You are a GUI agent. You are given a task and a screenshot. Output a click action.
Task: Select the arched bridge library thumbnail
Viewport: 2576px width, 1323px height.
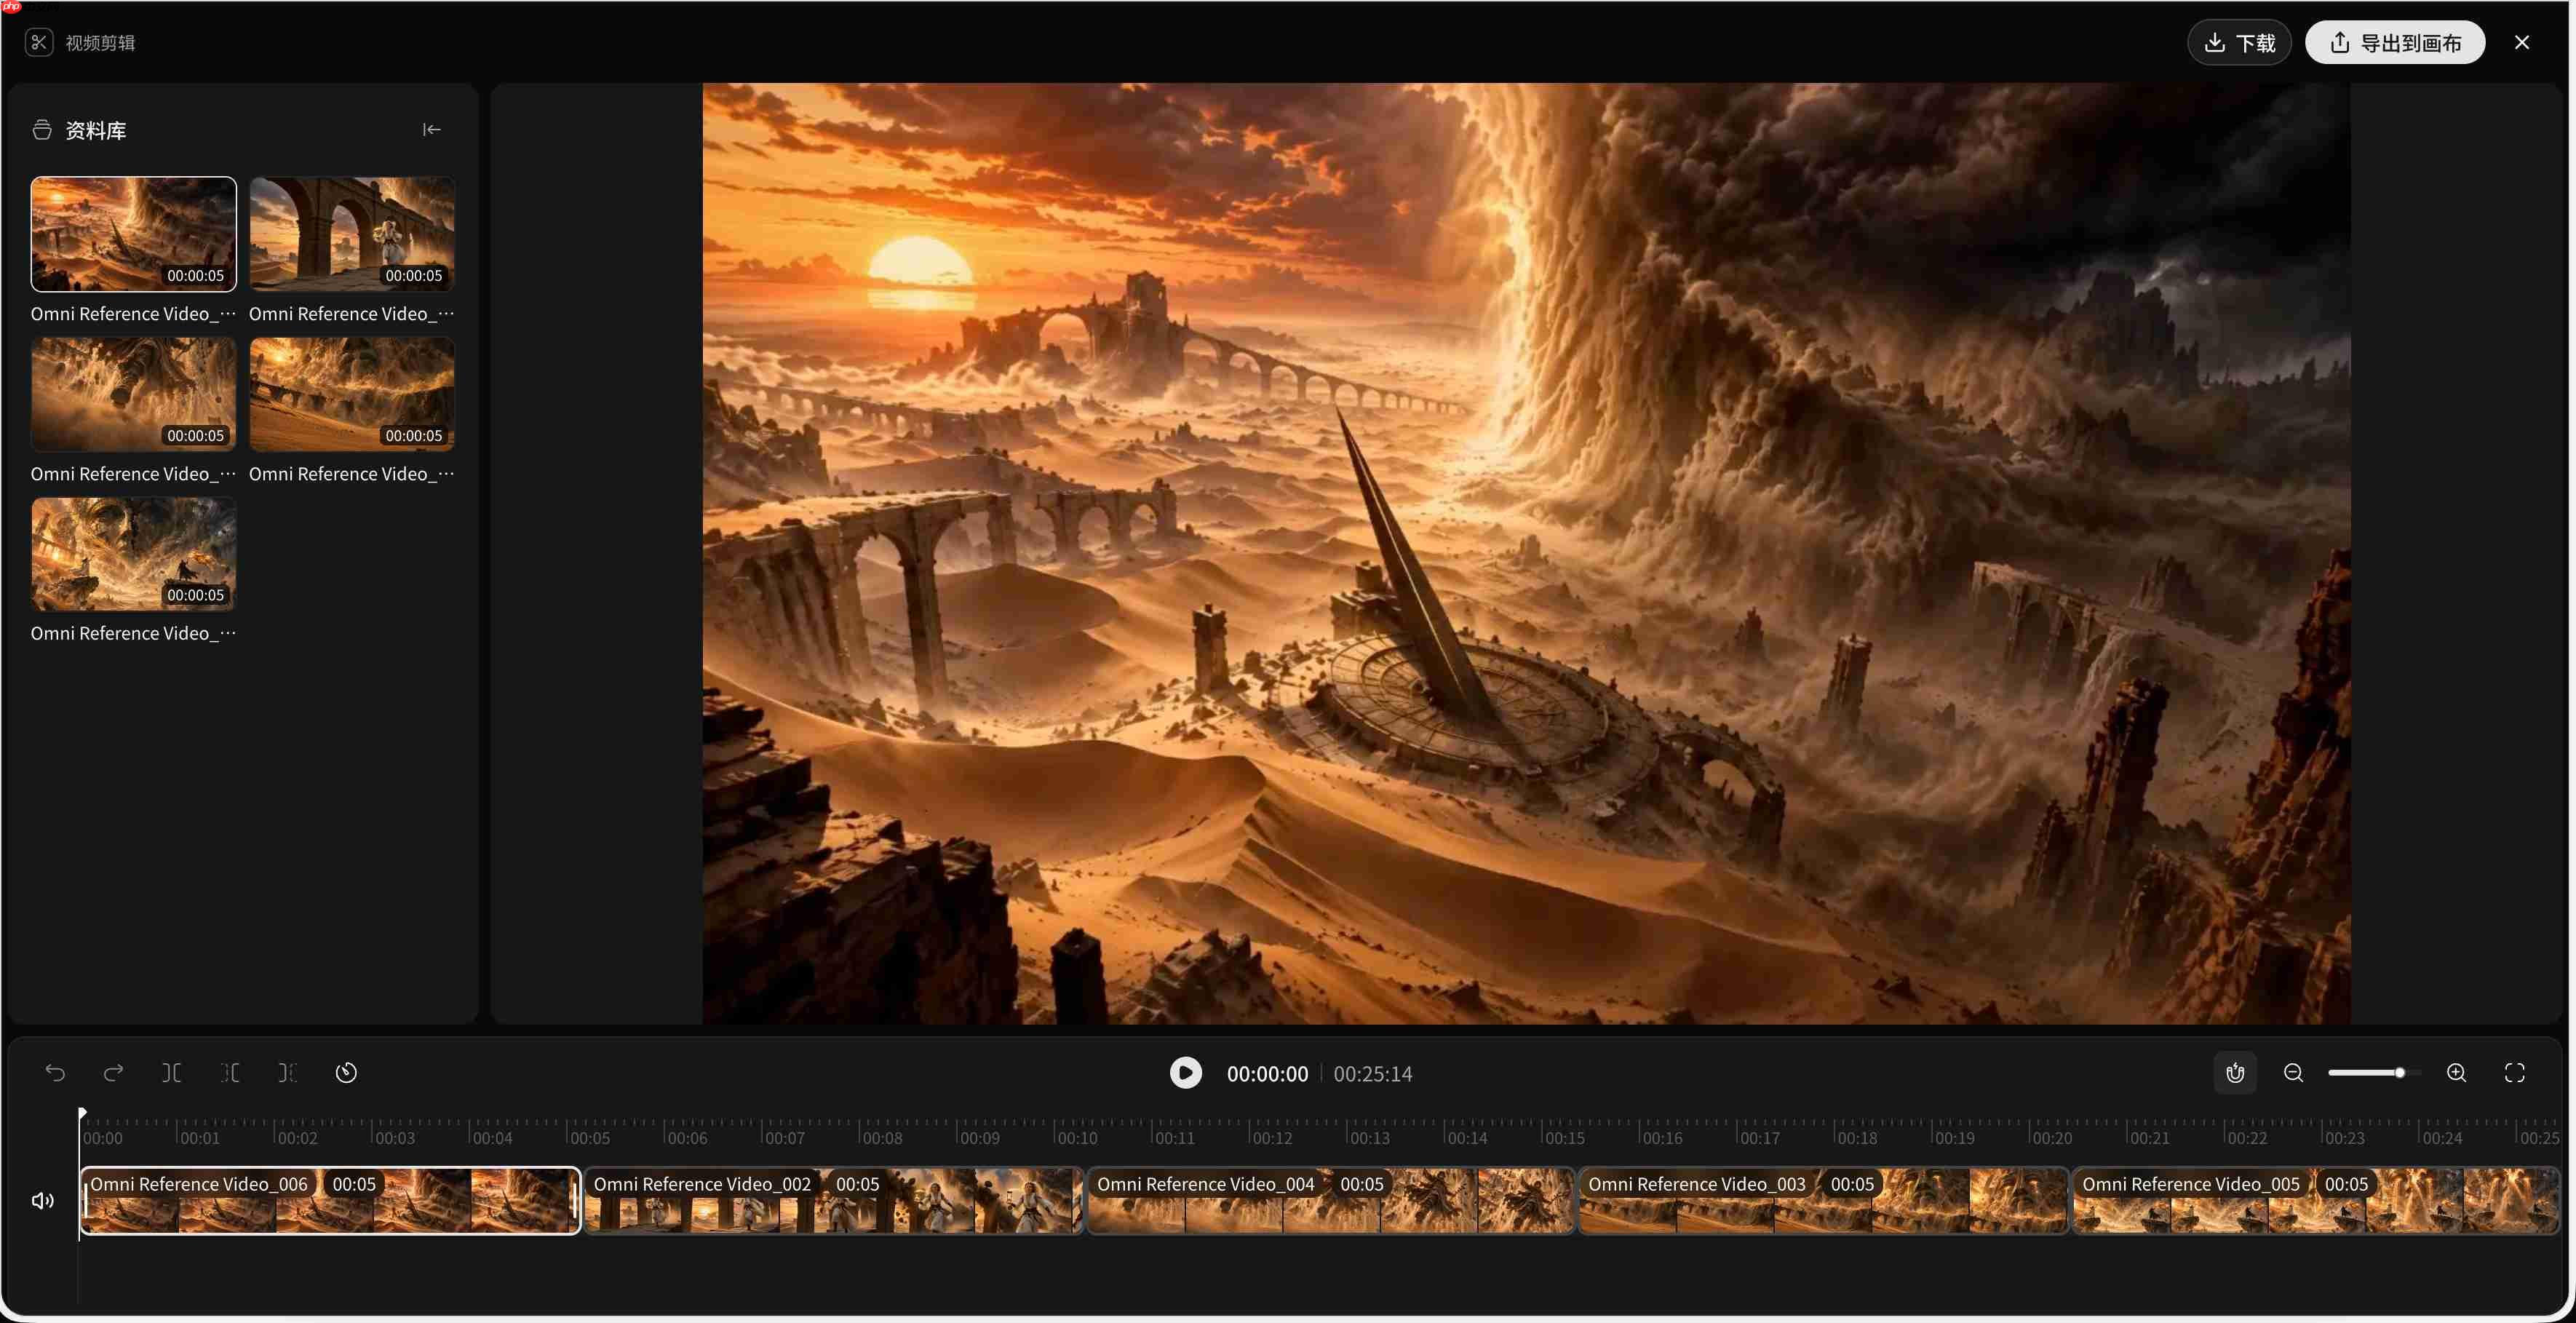[x=352, y=234]
